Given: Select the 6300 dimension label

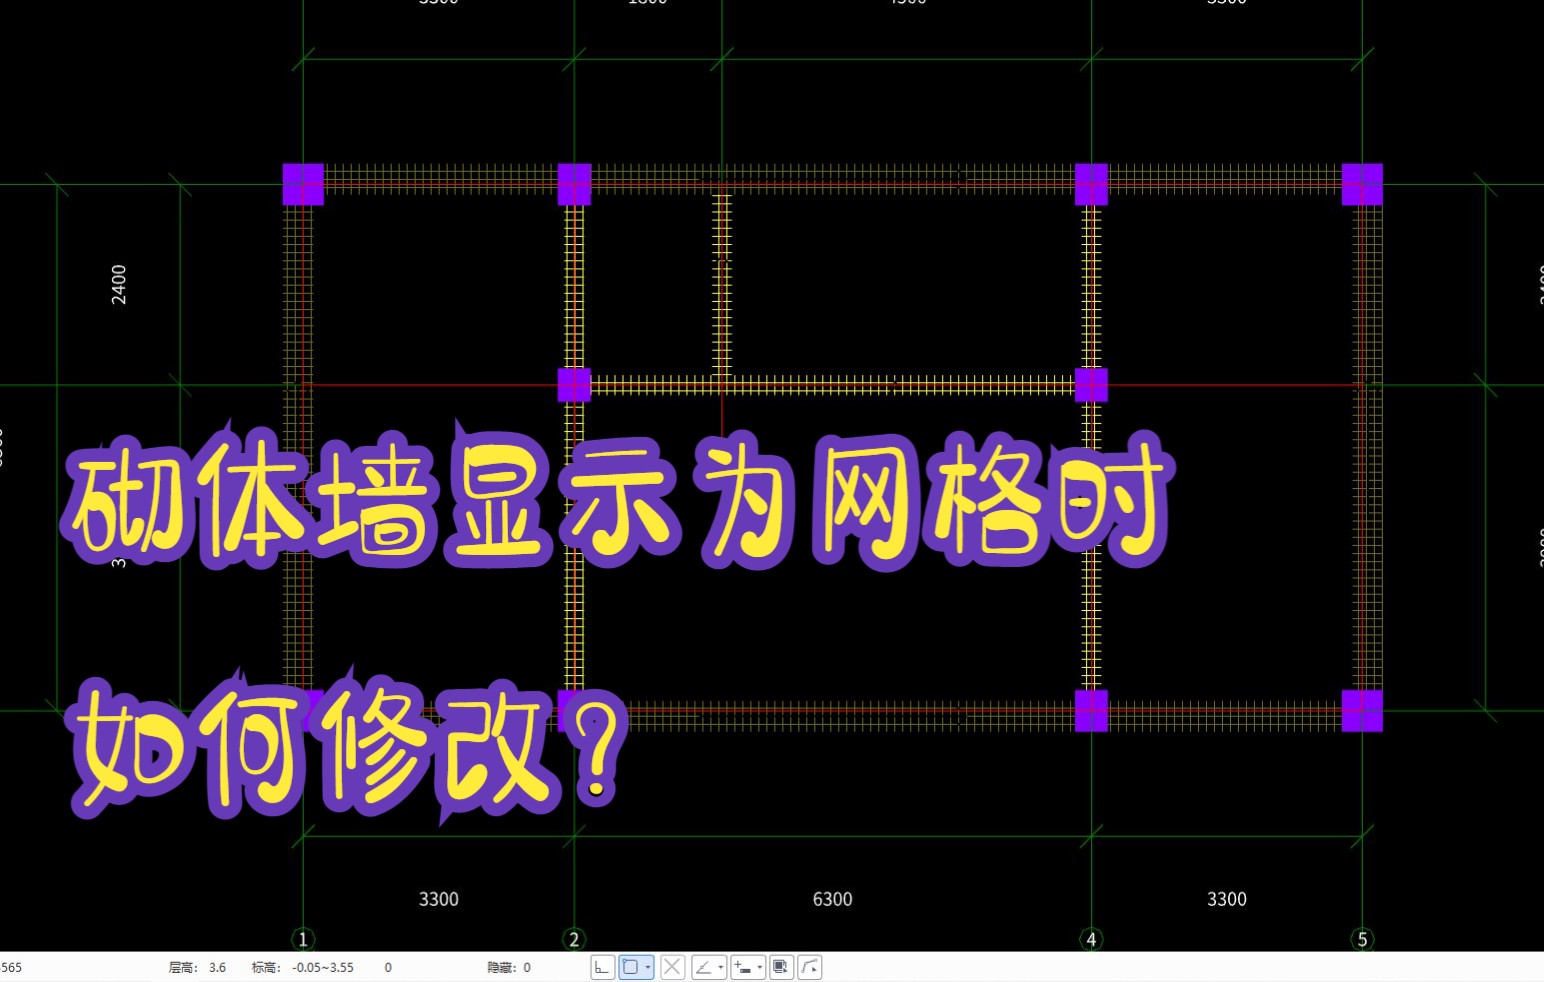Looking at the screenshot, I should 832,899.
